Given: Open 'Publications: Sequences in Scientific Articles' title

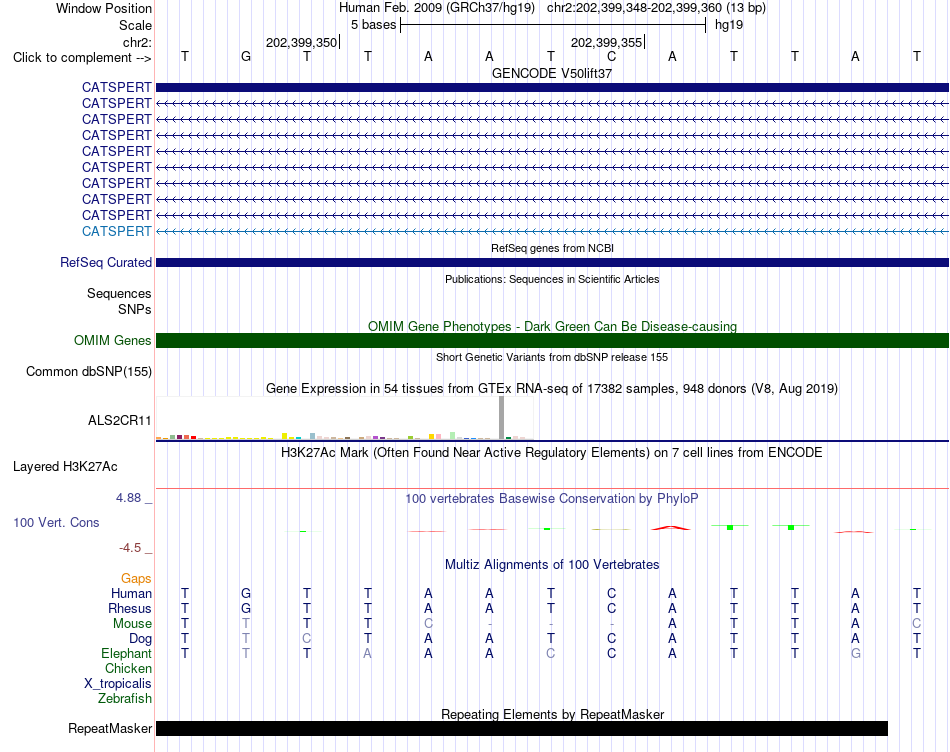Looking at the screenshot, I should click(552, 279).
